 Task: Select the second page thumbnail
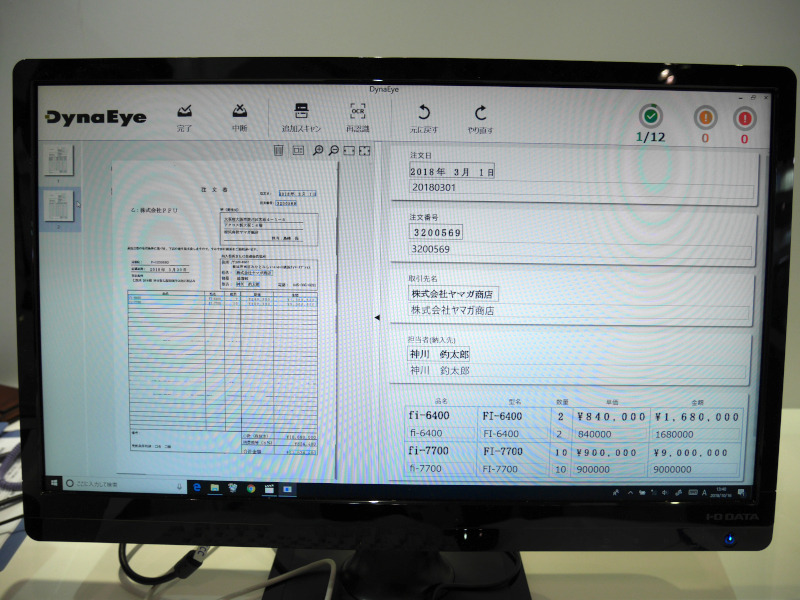59,206
